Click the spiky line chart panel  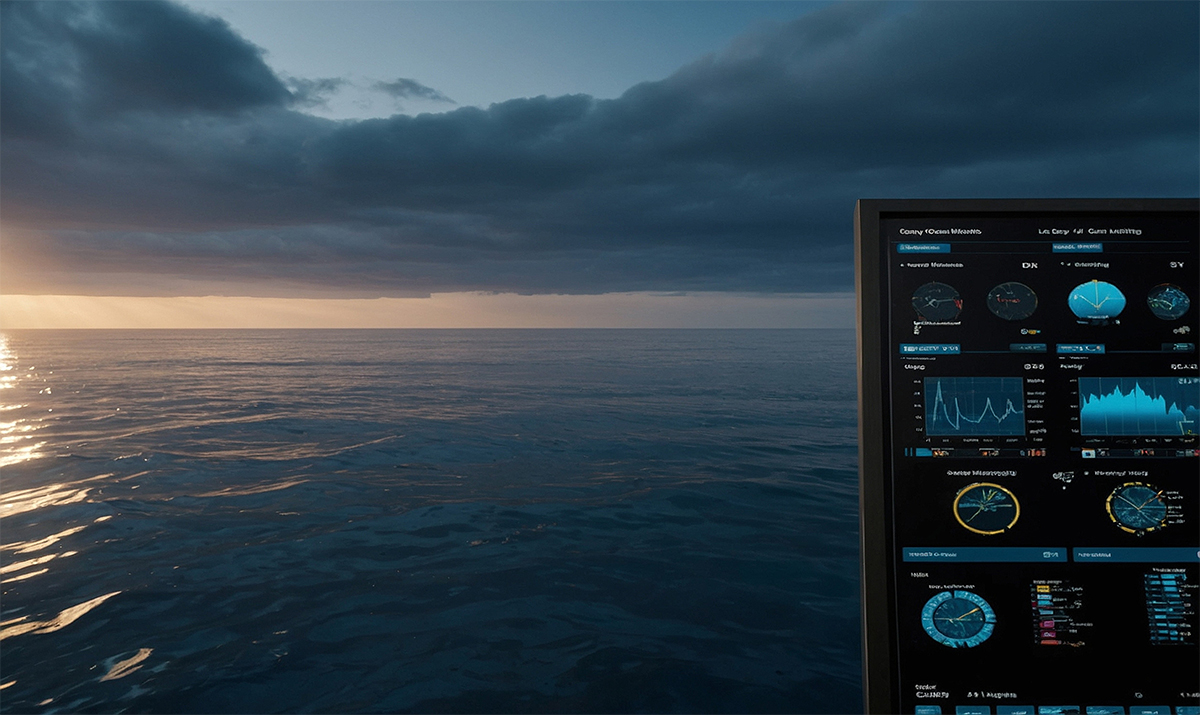pos(973,407)
